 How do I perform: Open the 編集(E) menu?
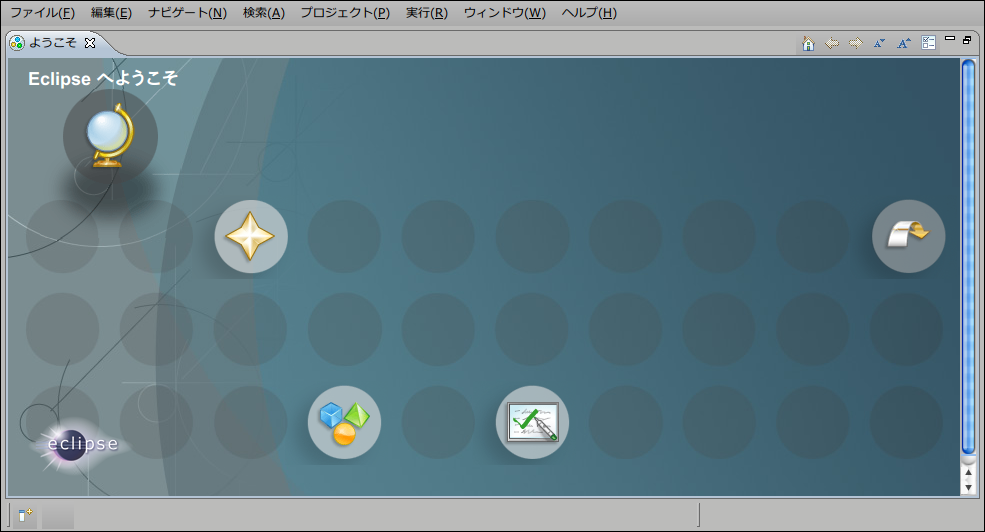pos(111,13)
